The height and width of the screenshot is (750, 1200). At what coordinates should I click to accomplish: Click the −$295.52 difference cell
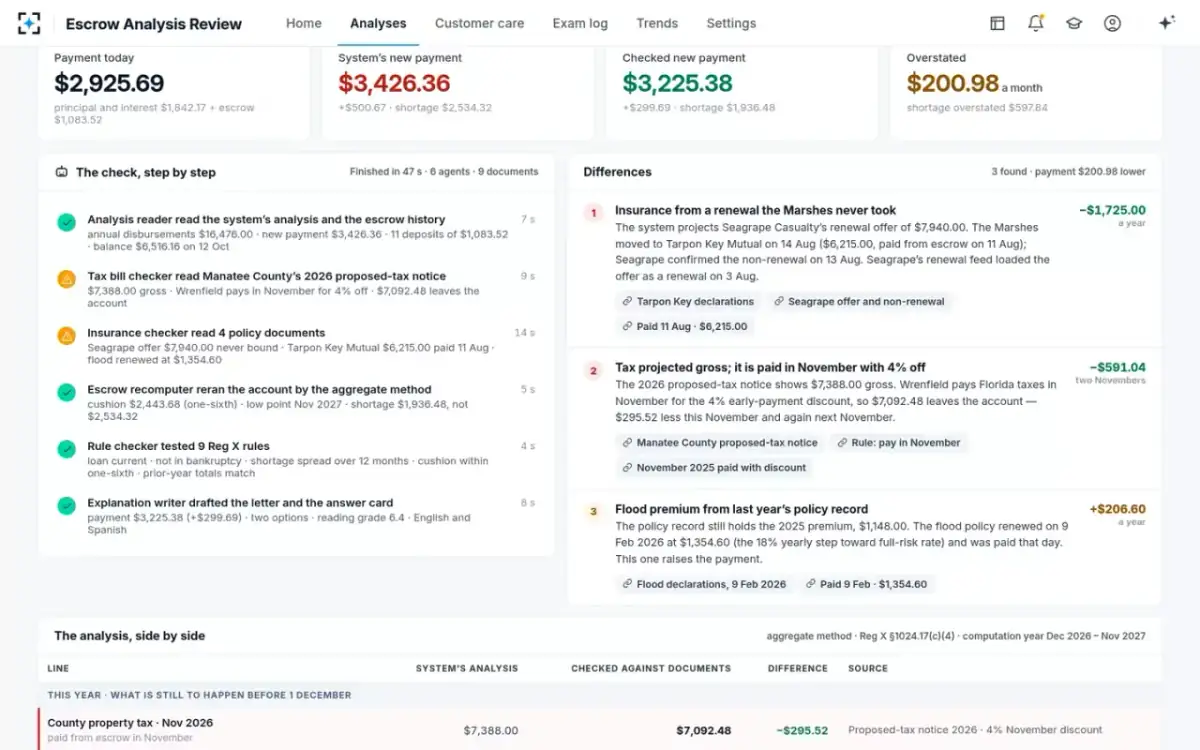point(804,730)
